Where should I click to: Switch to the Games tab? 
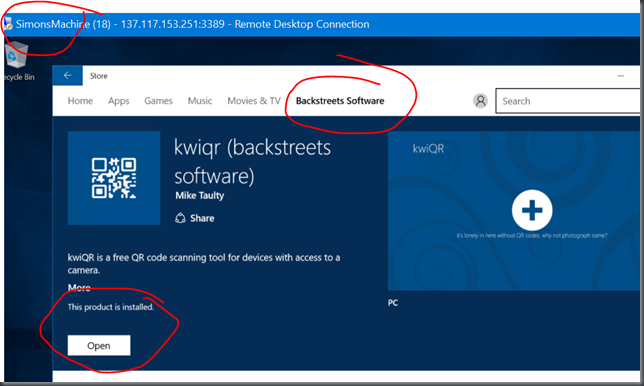coord(158,101)
